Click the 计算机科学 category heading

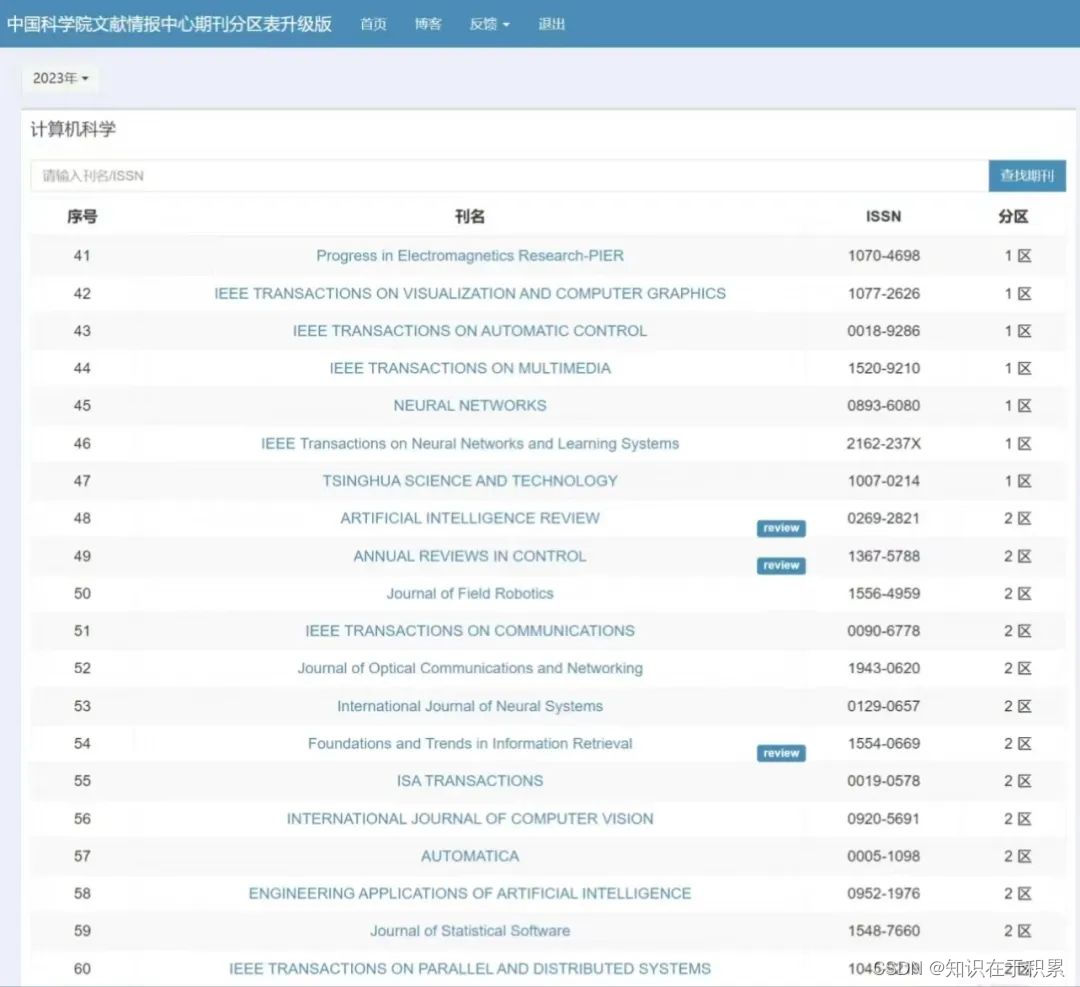click(73, 129)
